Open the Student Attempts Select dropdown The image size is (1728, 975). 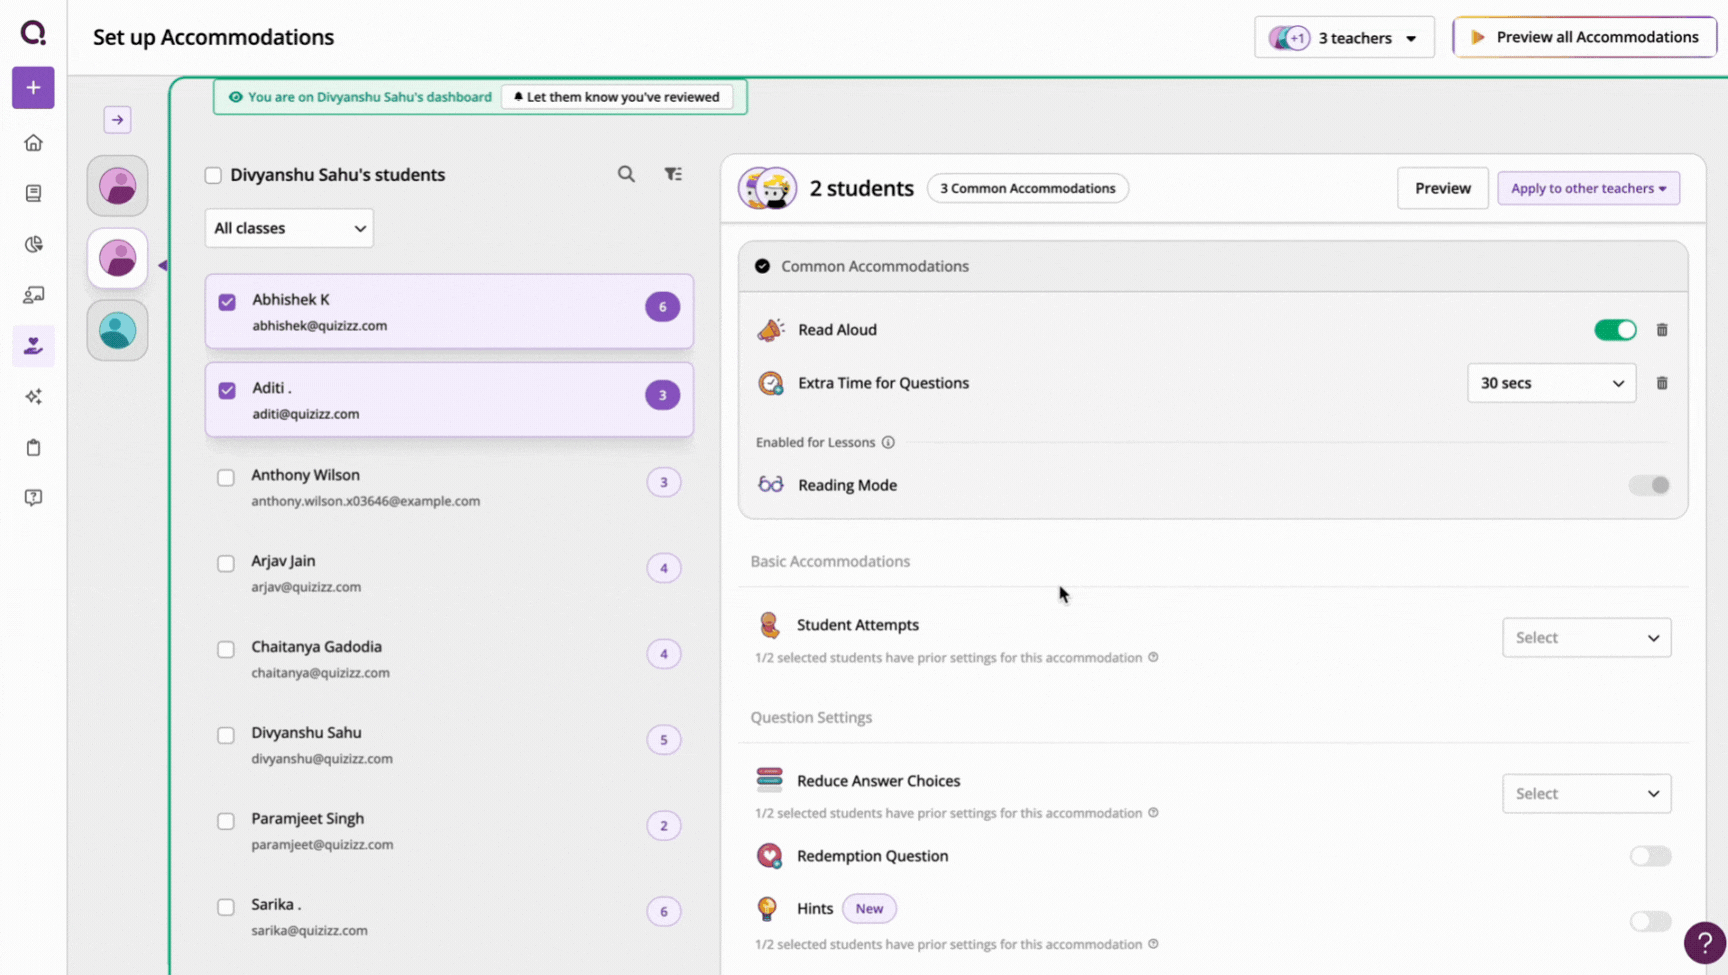coord(1586,637)
